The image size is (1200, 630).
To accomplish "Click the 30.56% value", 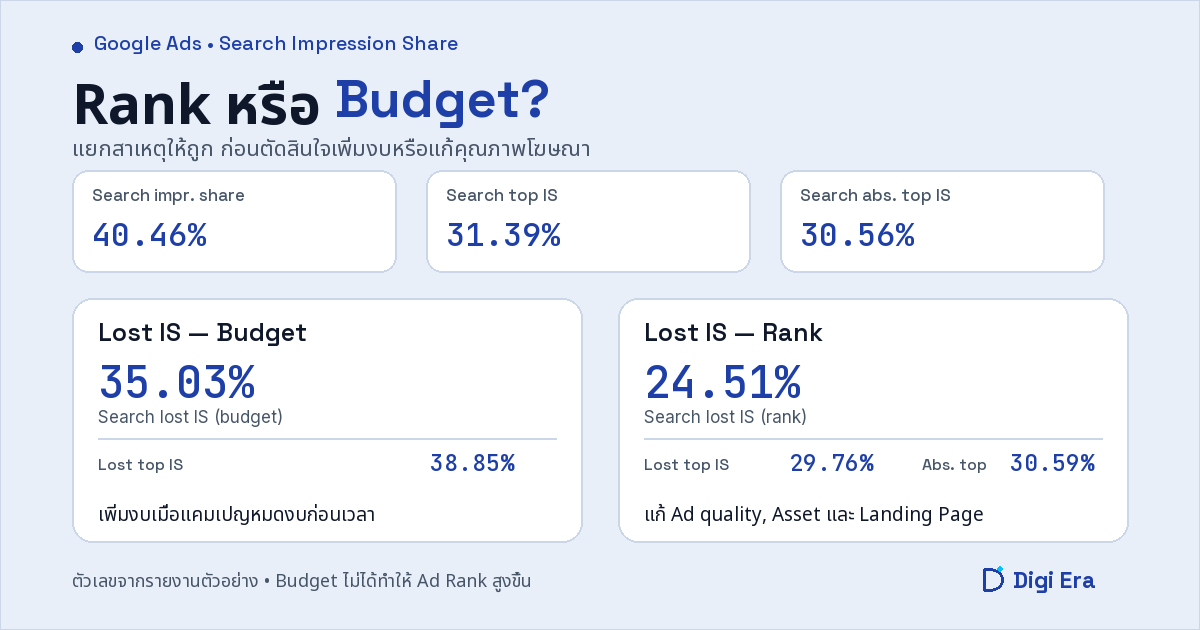I will 857,235.
